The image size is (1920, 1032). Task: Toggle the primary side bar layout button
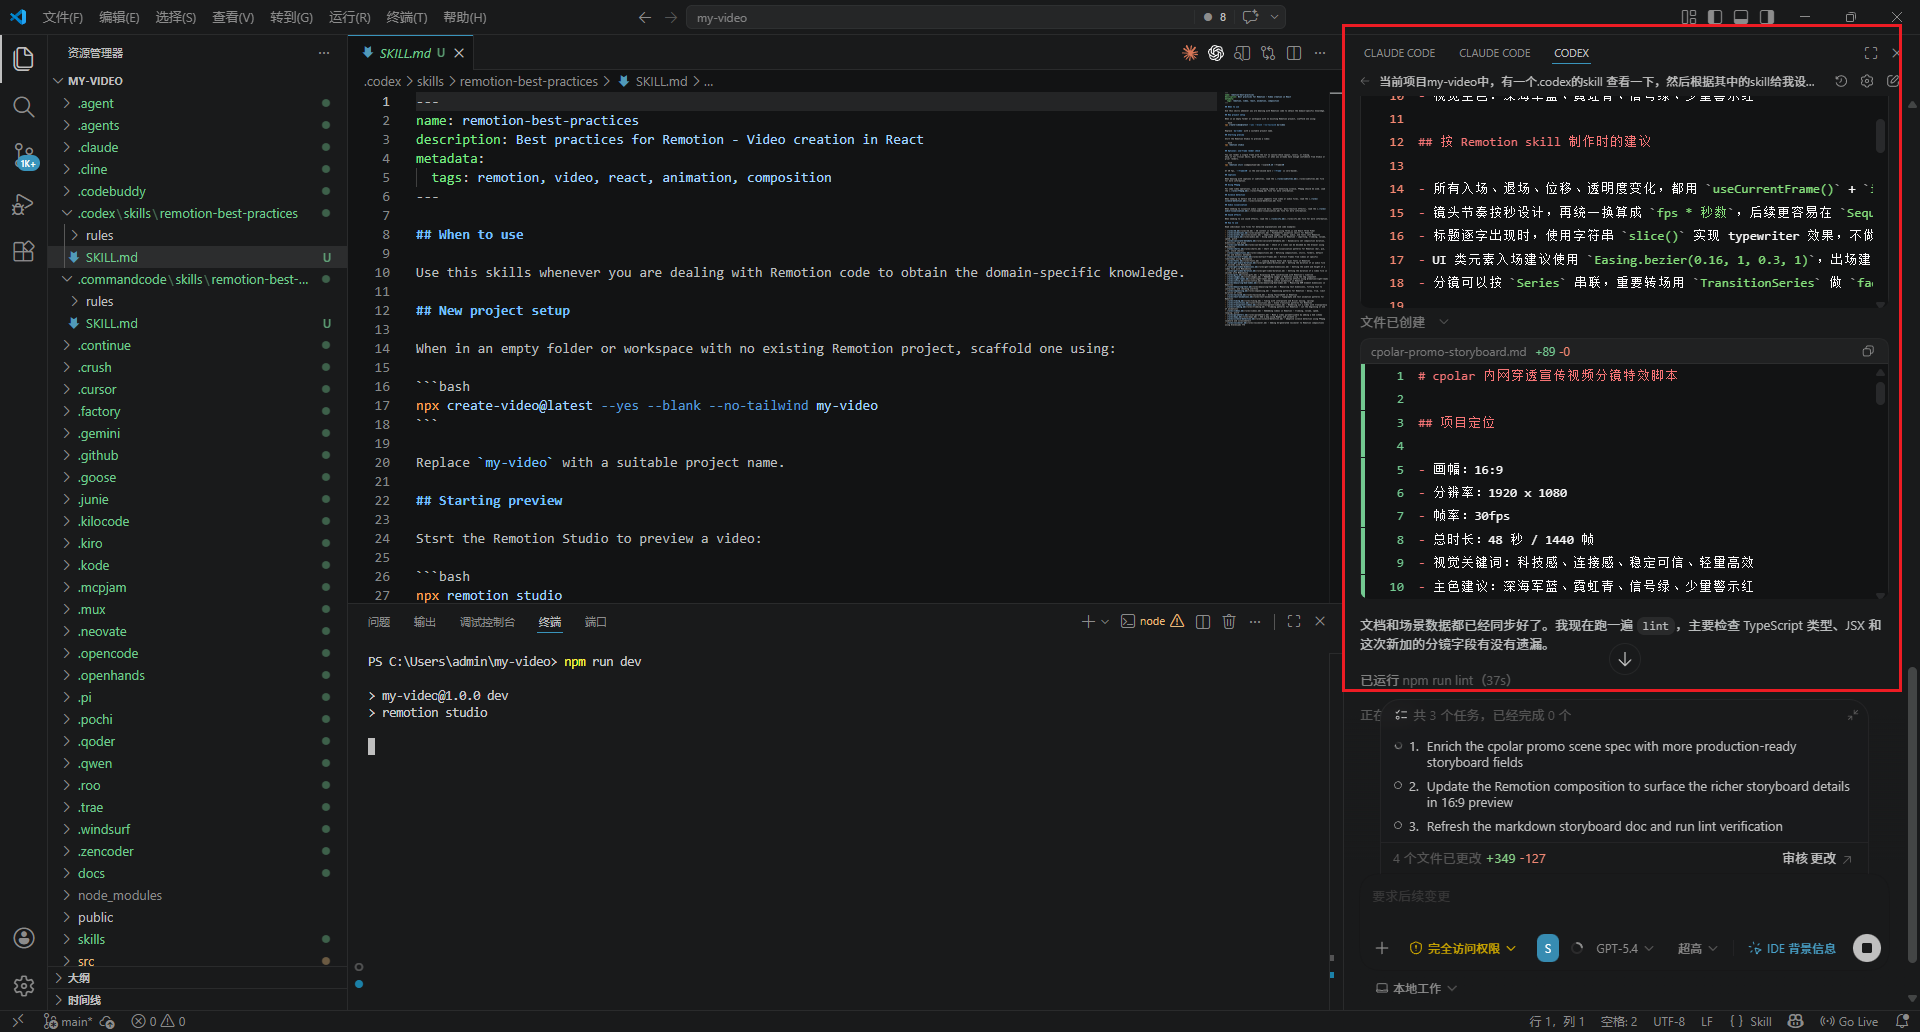point(1715,17)
